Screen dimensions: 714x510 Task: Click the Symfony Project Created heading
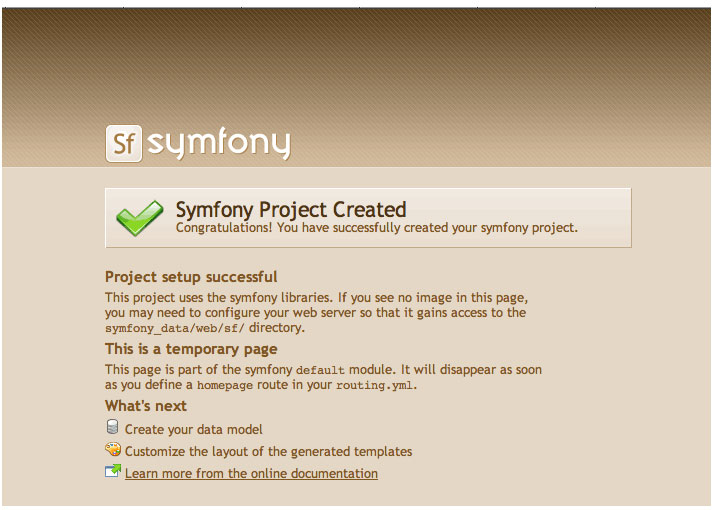[x=291, y=209]
